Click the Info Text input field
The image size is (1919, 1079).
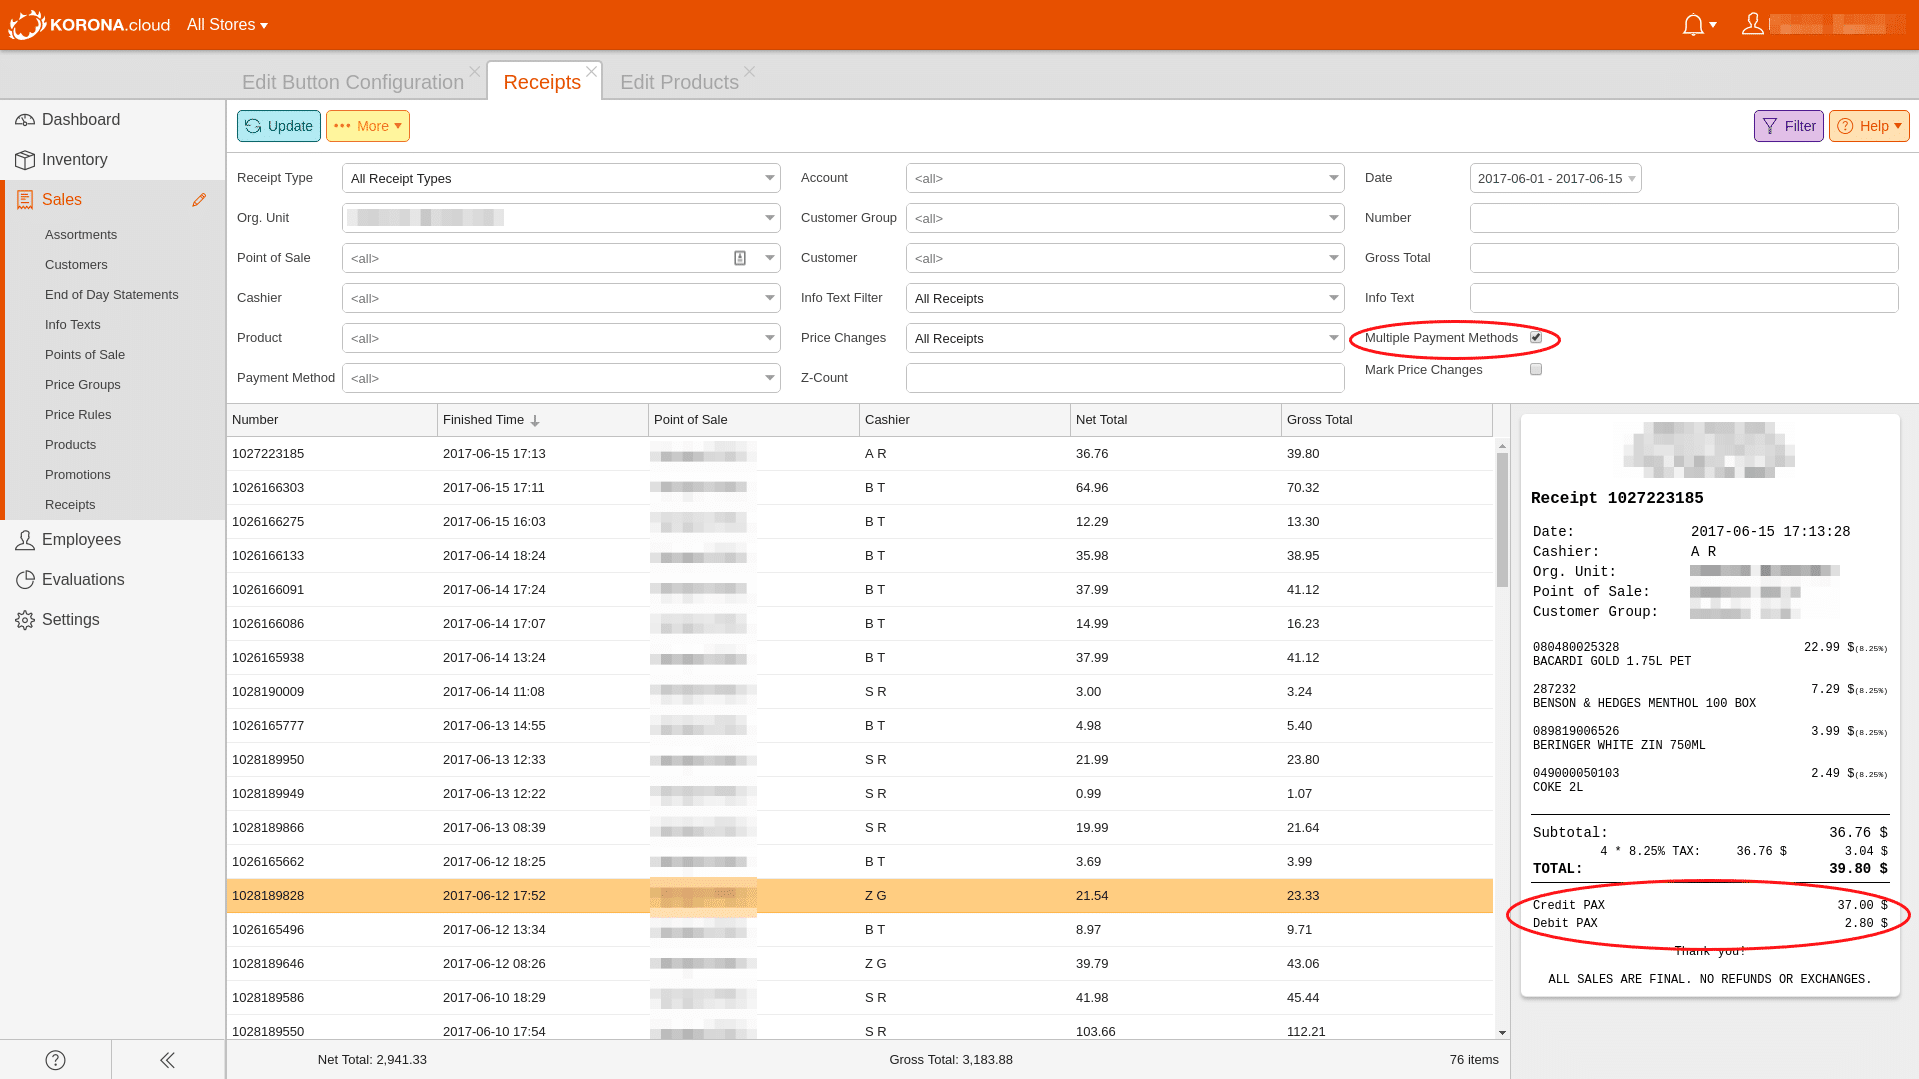(1684, 298)
